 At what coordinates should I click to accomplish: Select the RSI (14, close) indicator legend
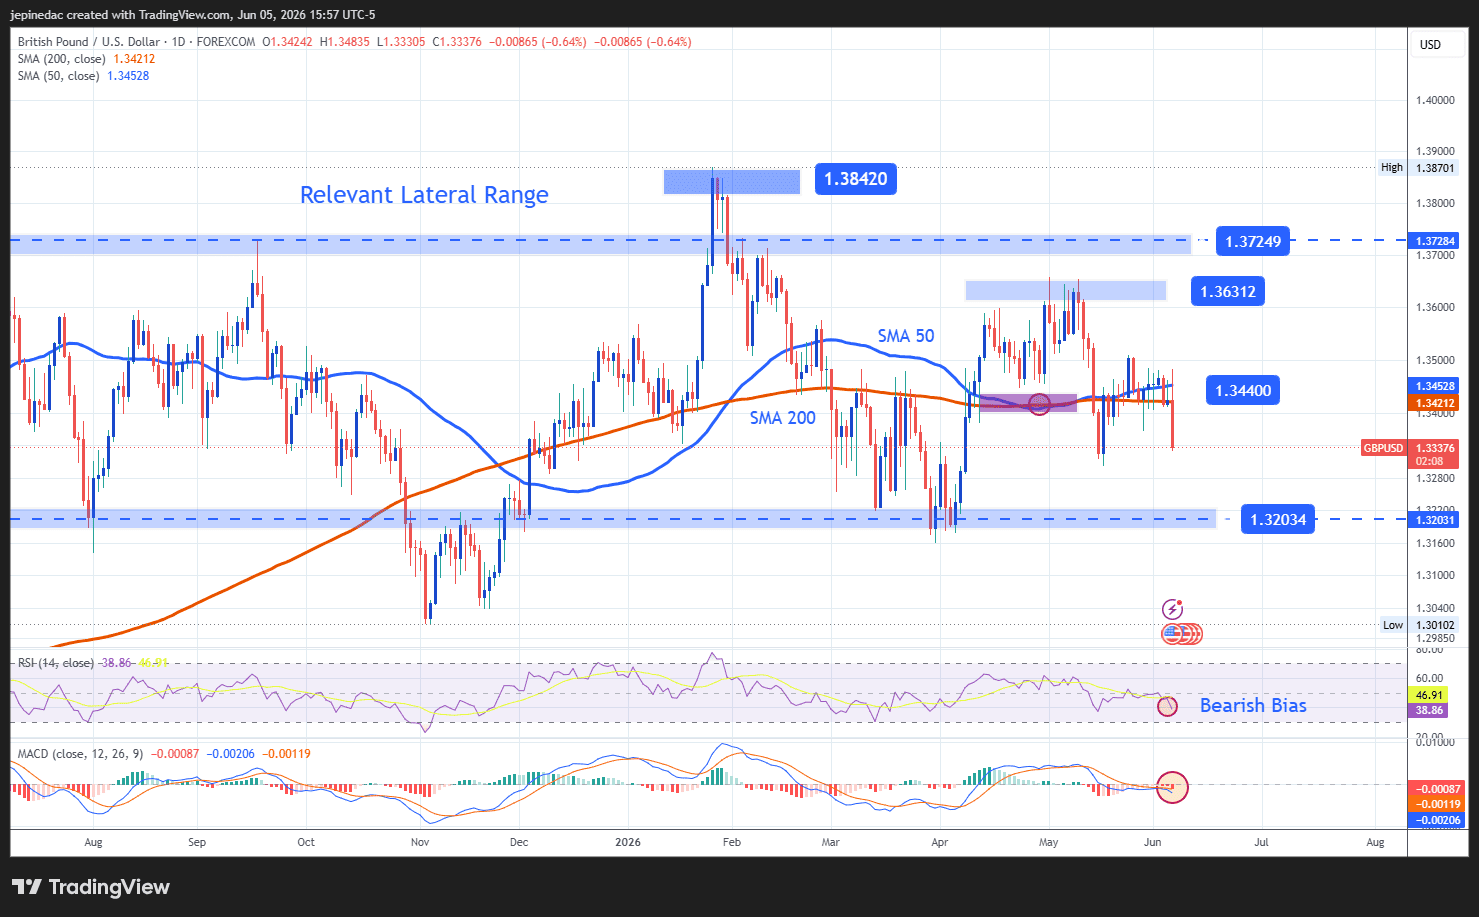pos(56,663)
